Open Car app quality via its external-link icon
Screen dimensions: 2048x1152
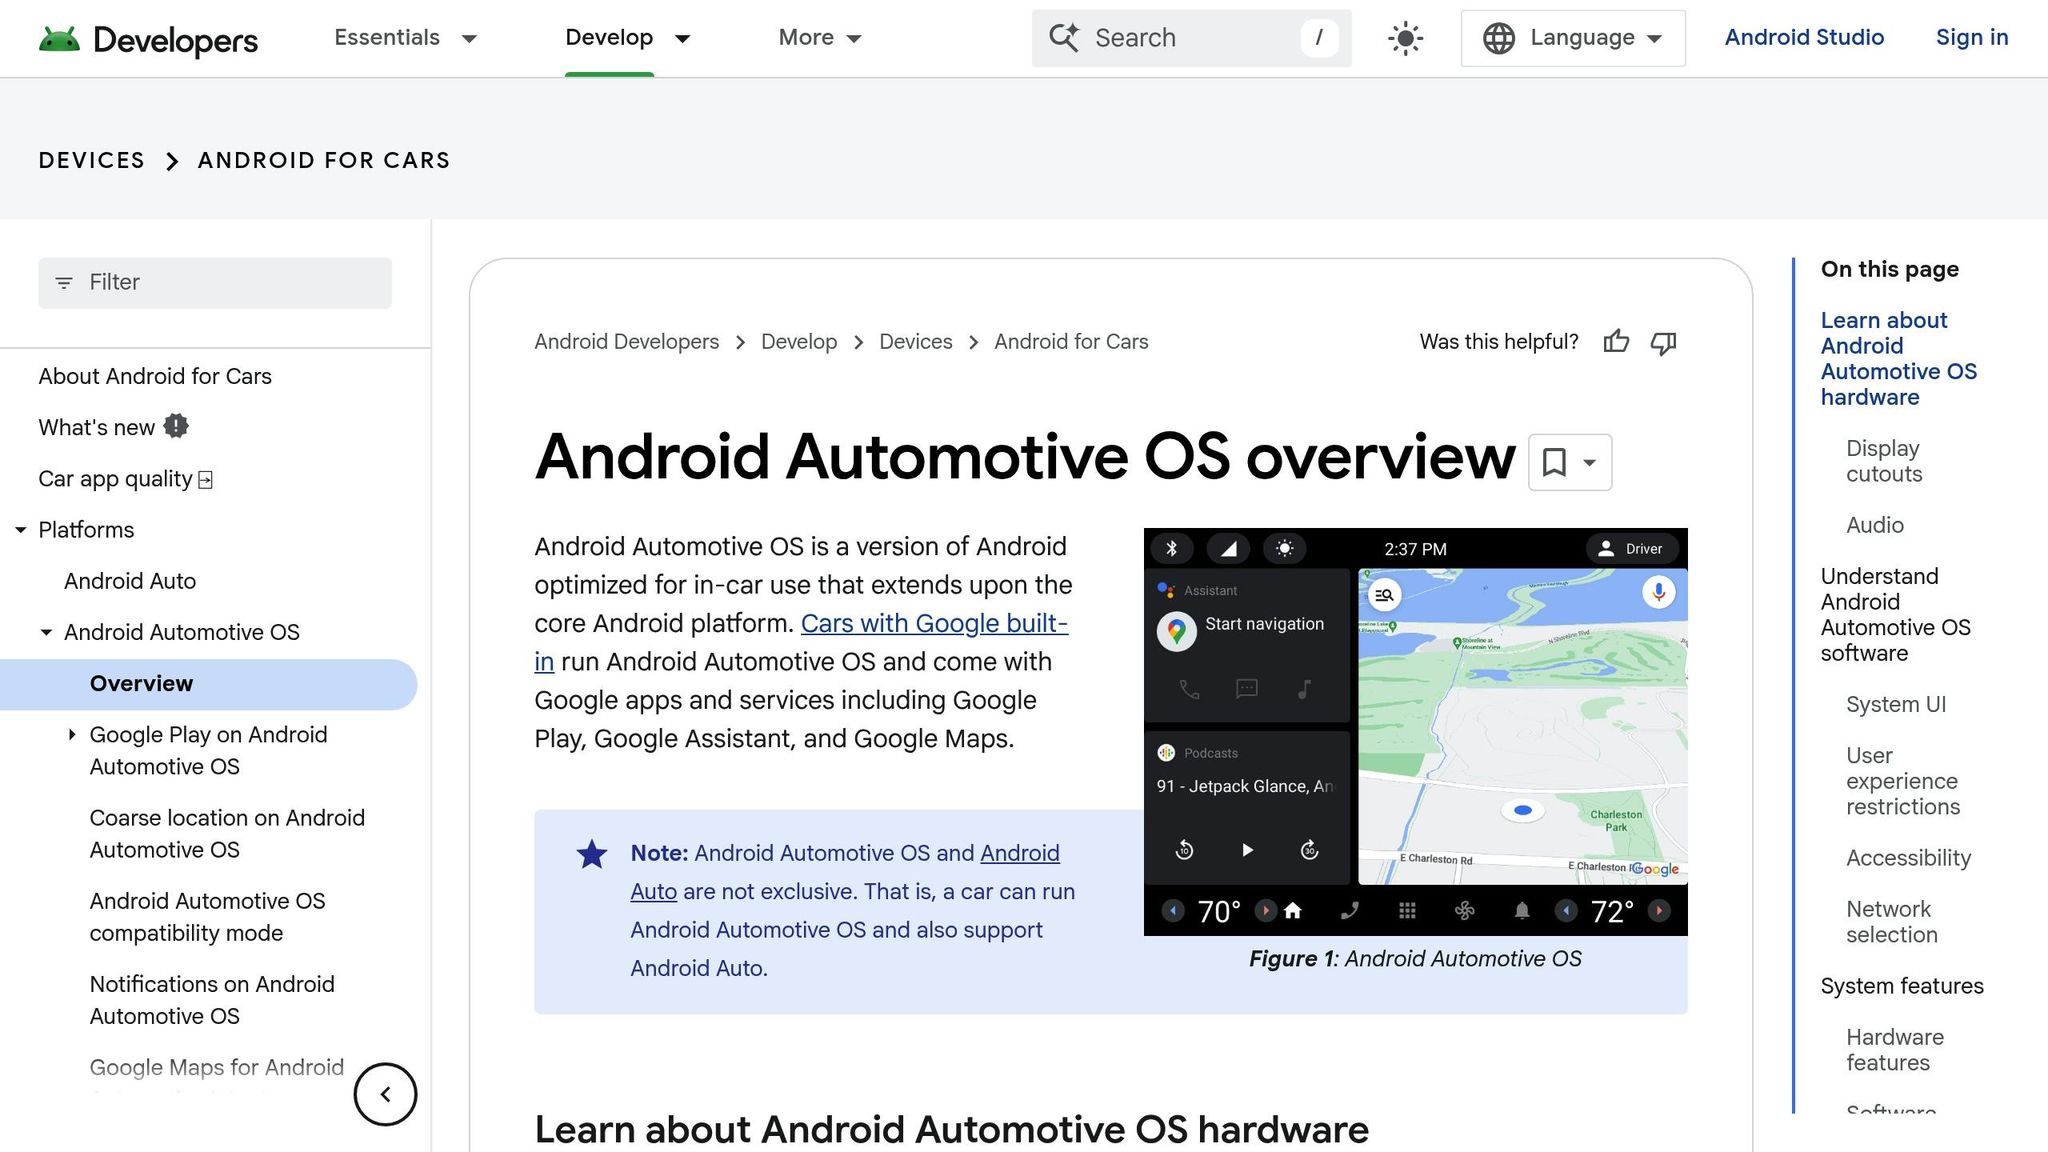[204, 479]
